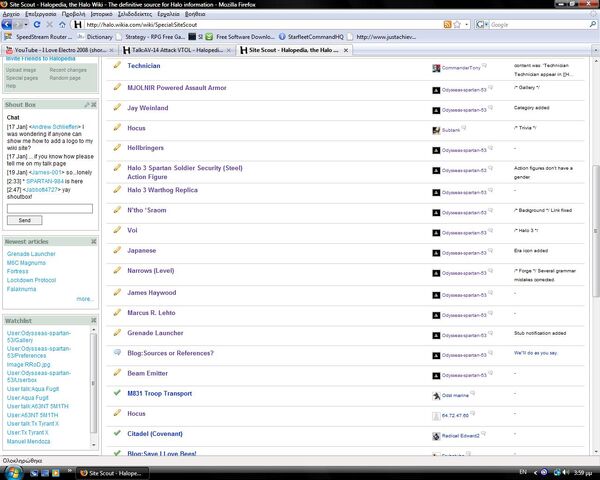
Task: Open the tab list dropdown at right
Action: click(x=595, y=50)
